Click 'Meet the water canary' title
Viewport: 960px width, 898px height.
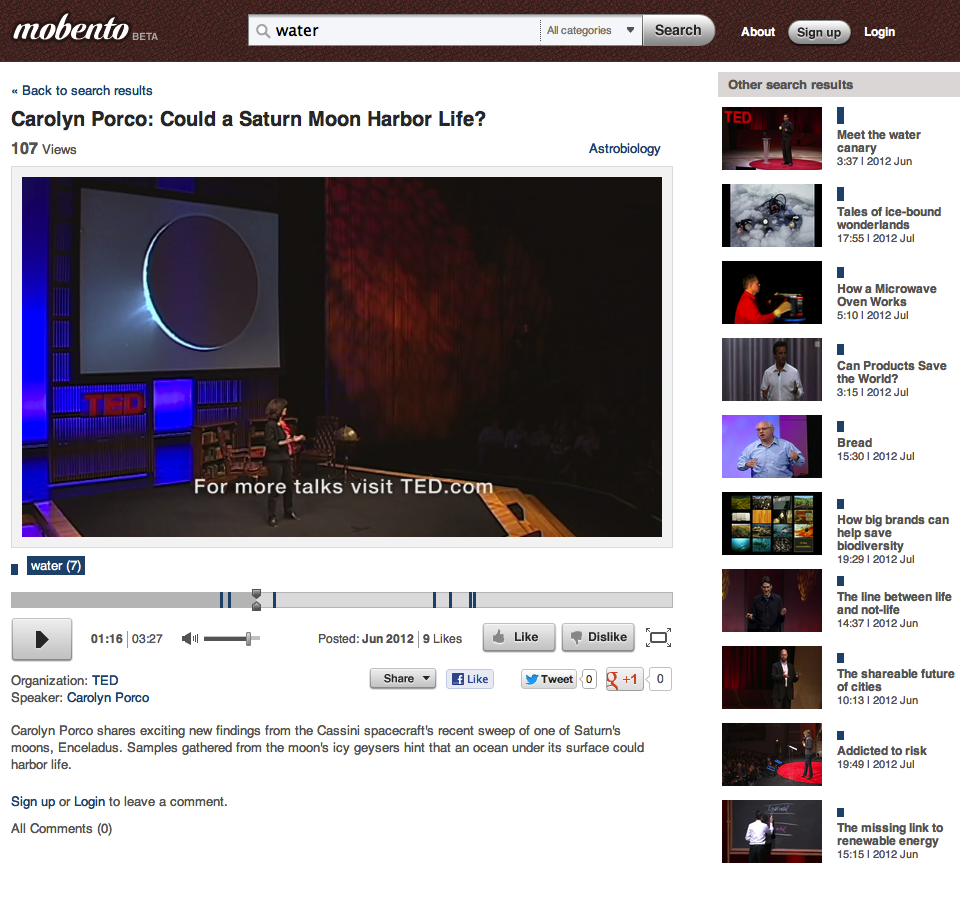pos(879,141)
